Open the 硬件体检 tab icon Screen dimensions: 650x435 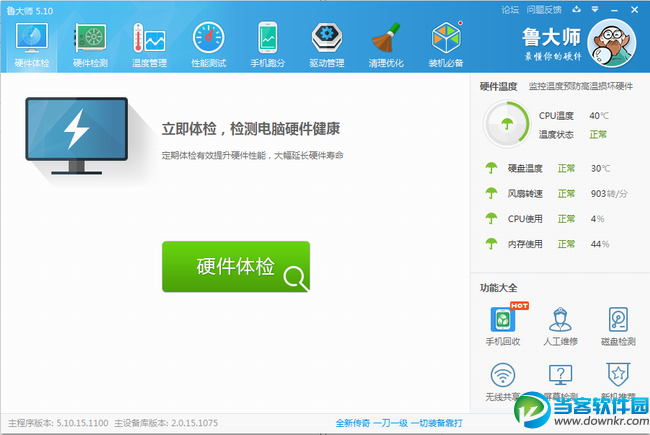click(x=32, y=38)
